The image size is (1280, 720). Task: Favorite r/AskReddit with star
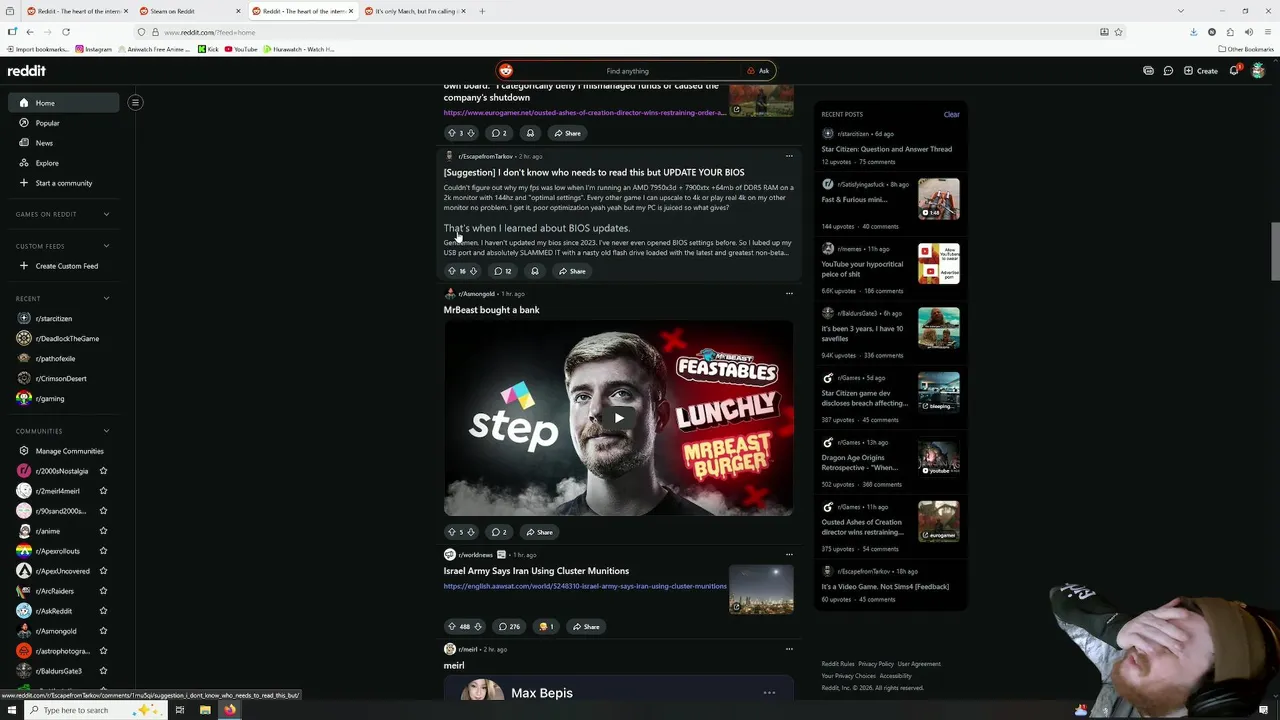103,611
